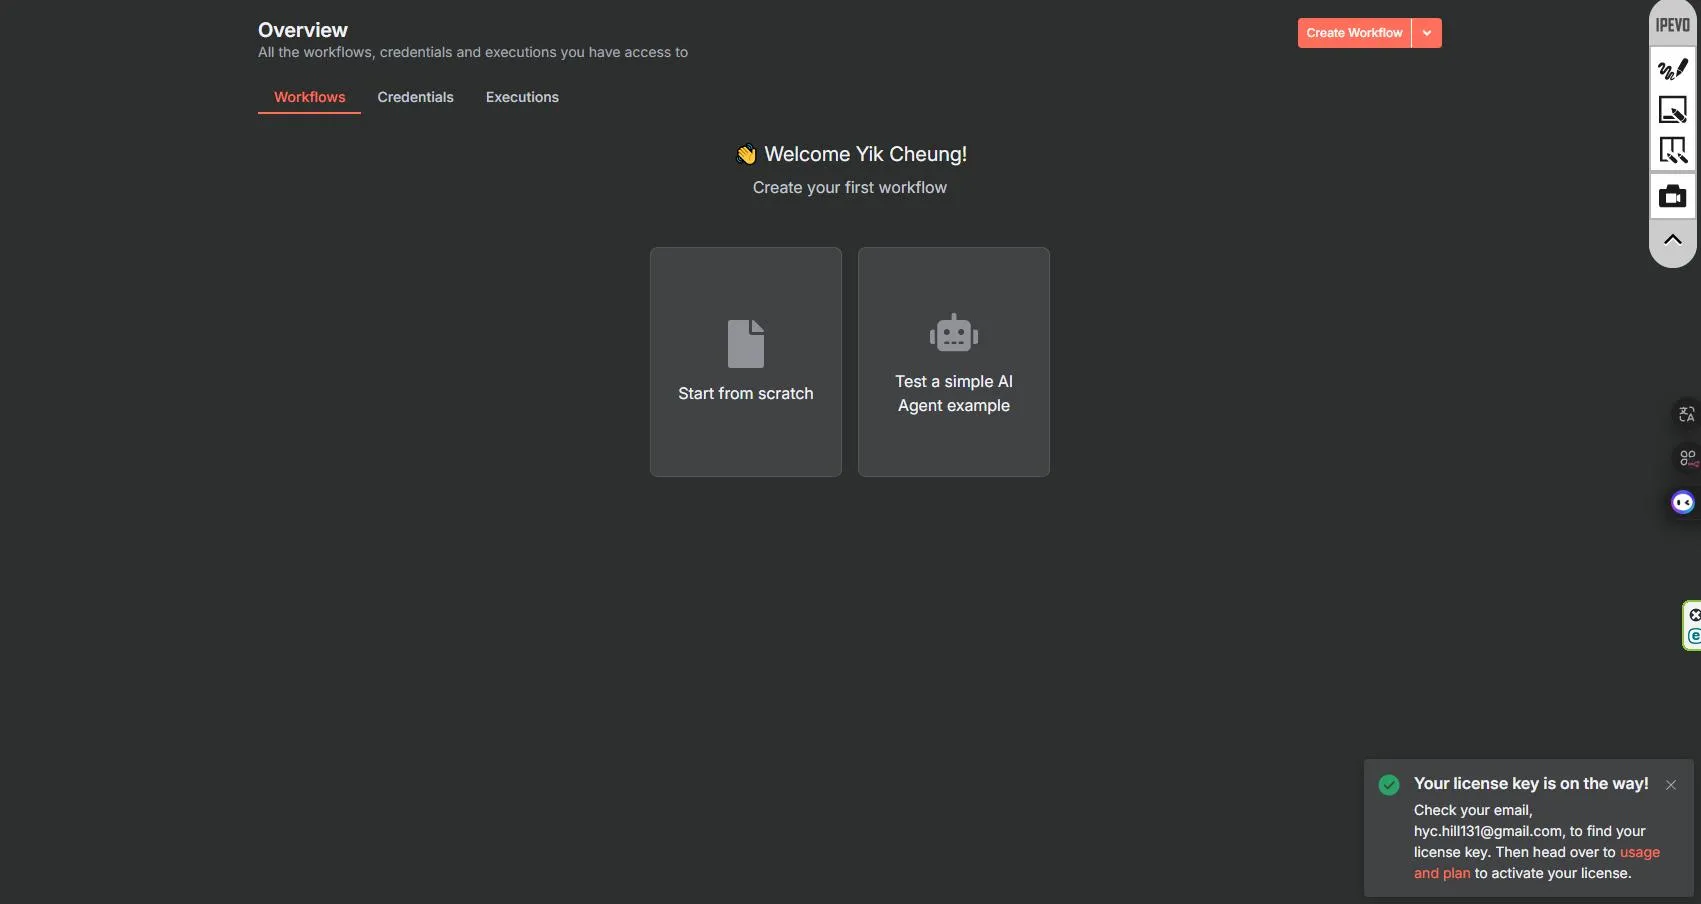
Task: Open the Executions tab
Action: tap(522, 97)
